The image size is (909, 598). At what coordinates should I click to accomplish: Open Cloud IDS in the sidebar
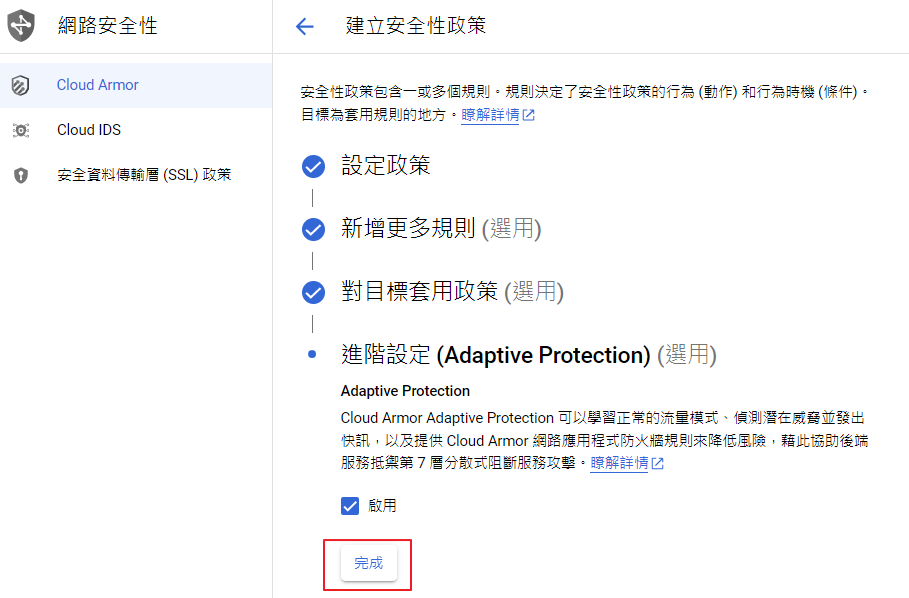89,130
